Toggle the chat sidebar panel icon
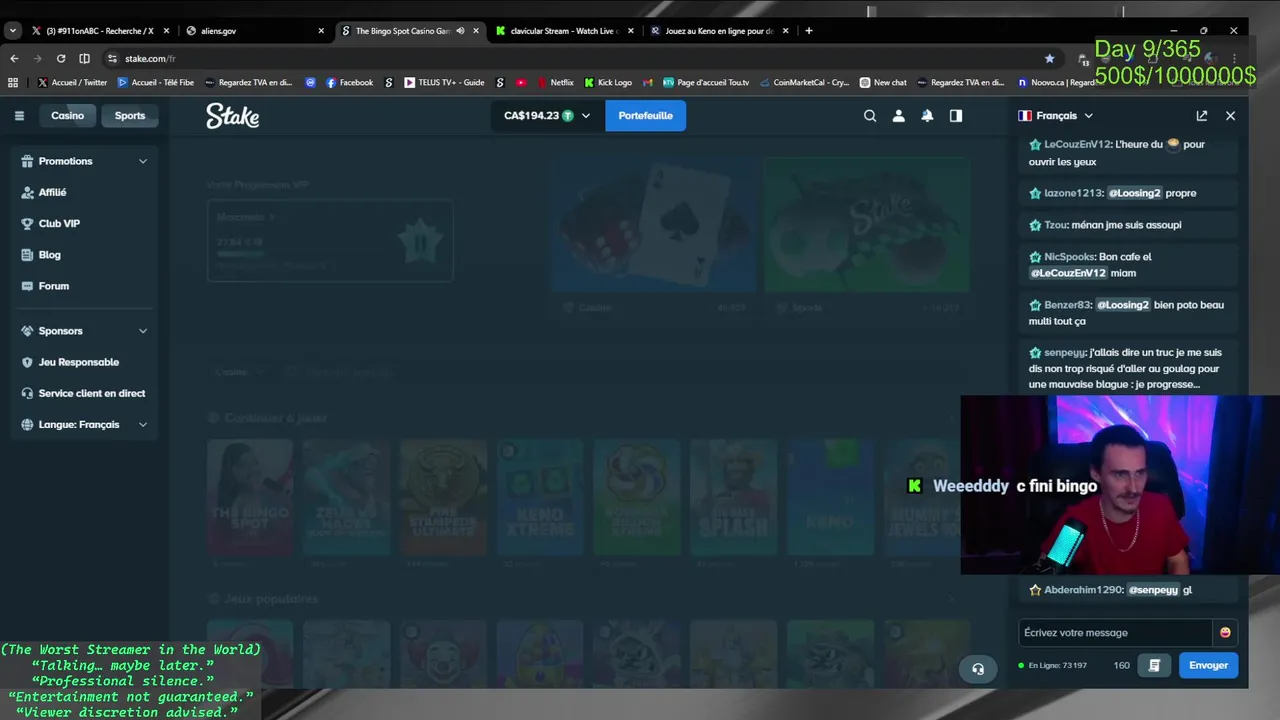The height and width of the screenshot is (720, 1280). pos(956,116)
